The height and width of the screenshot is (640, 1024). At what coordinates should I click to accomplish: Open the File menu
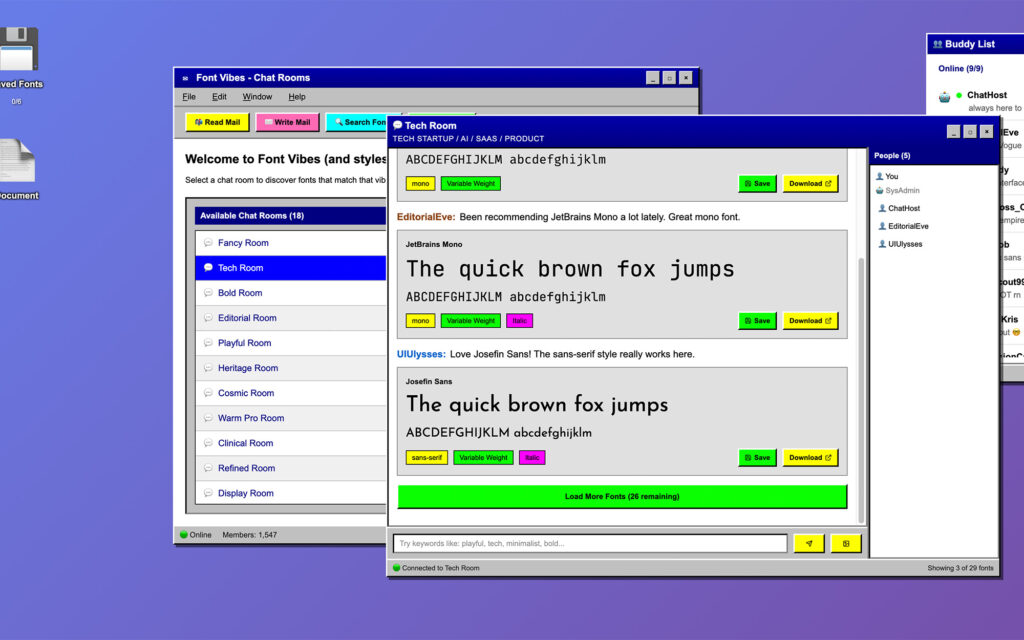coord(189,97)
